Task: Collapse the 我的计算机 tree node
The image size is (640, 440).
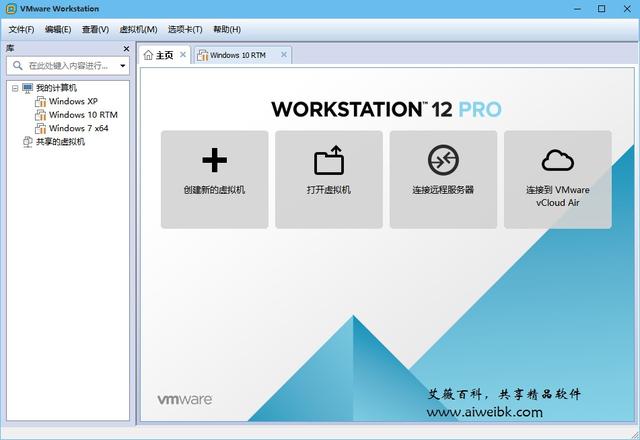Action: point(15,88)
